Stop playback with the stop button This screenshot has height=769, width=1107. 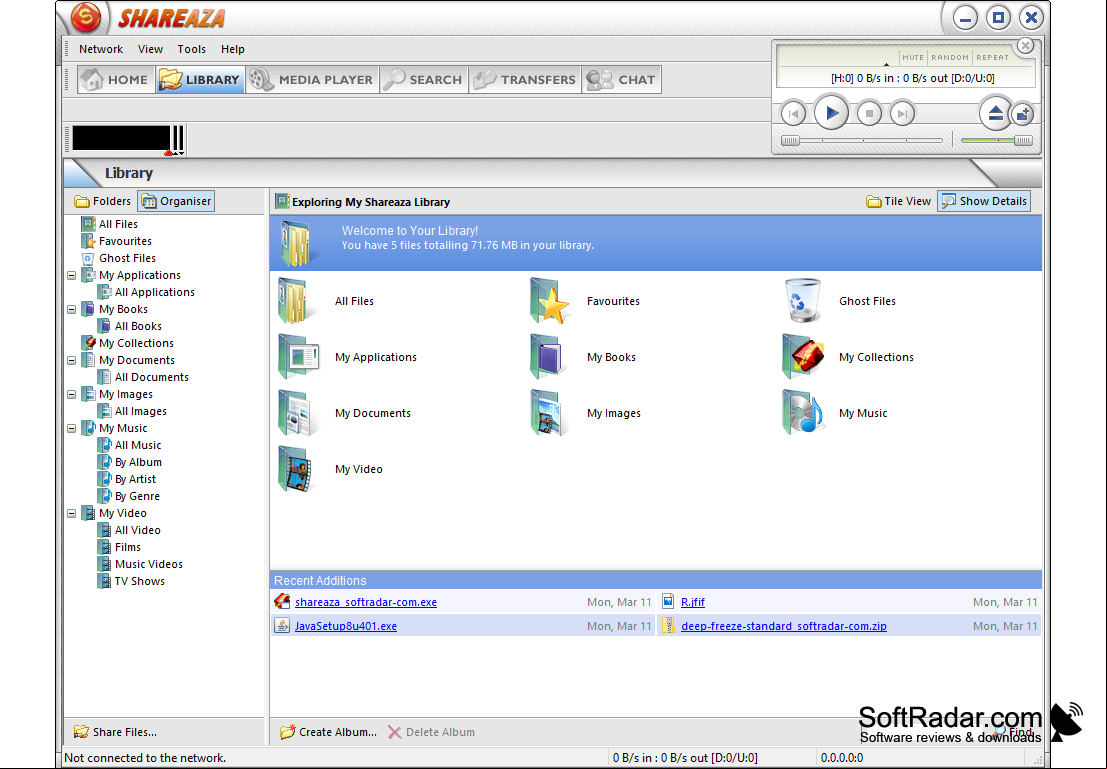pos(869,113)
